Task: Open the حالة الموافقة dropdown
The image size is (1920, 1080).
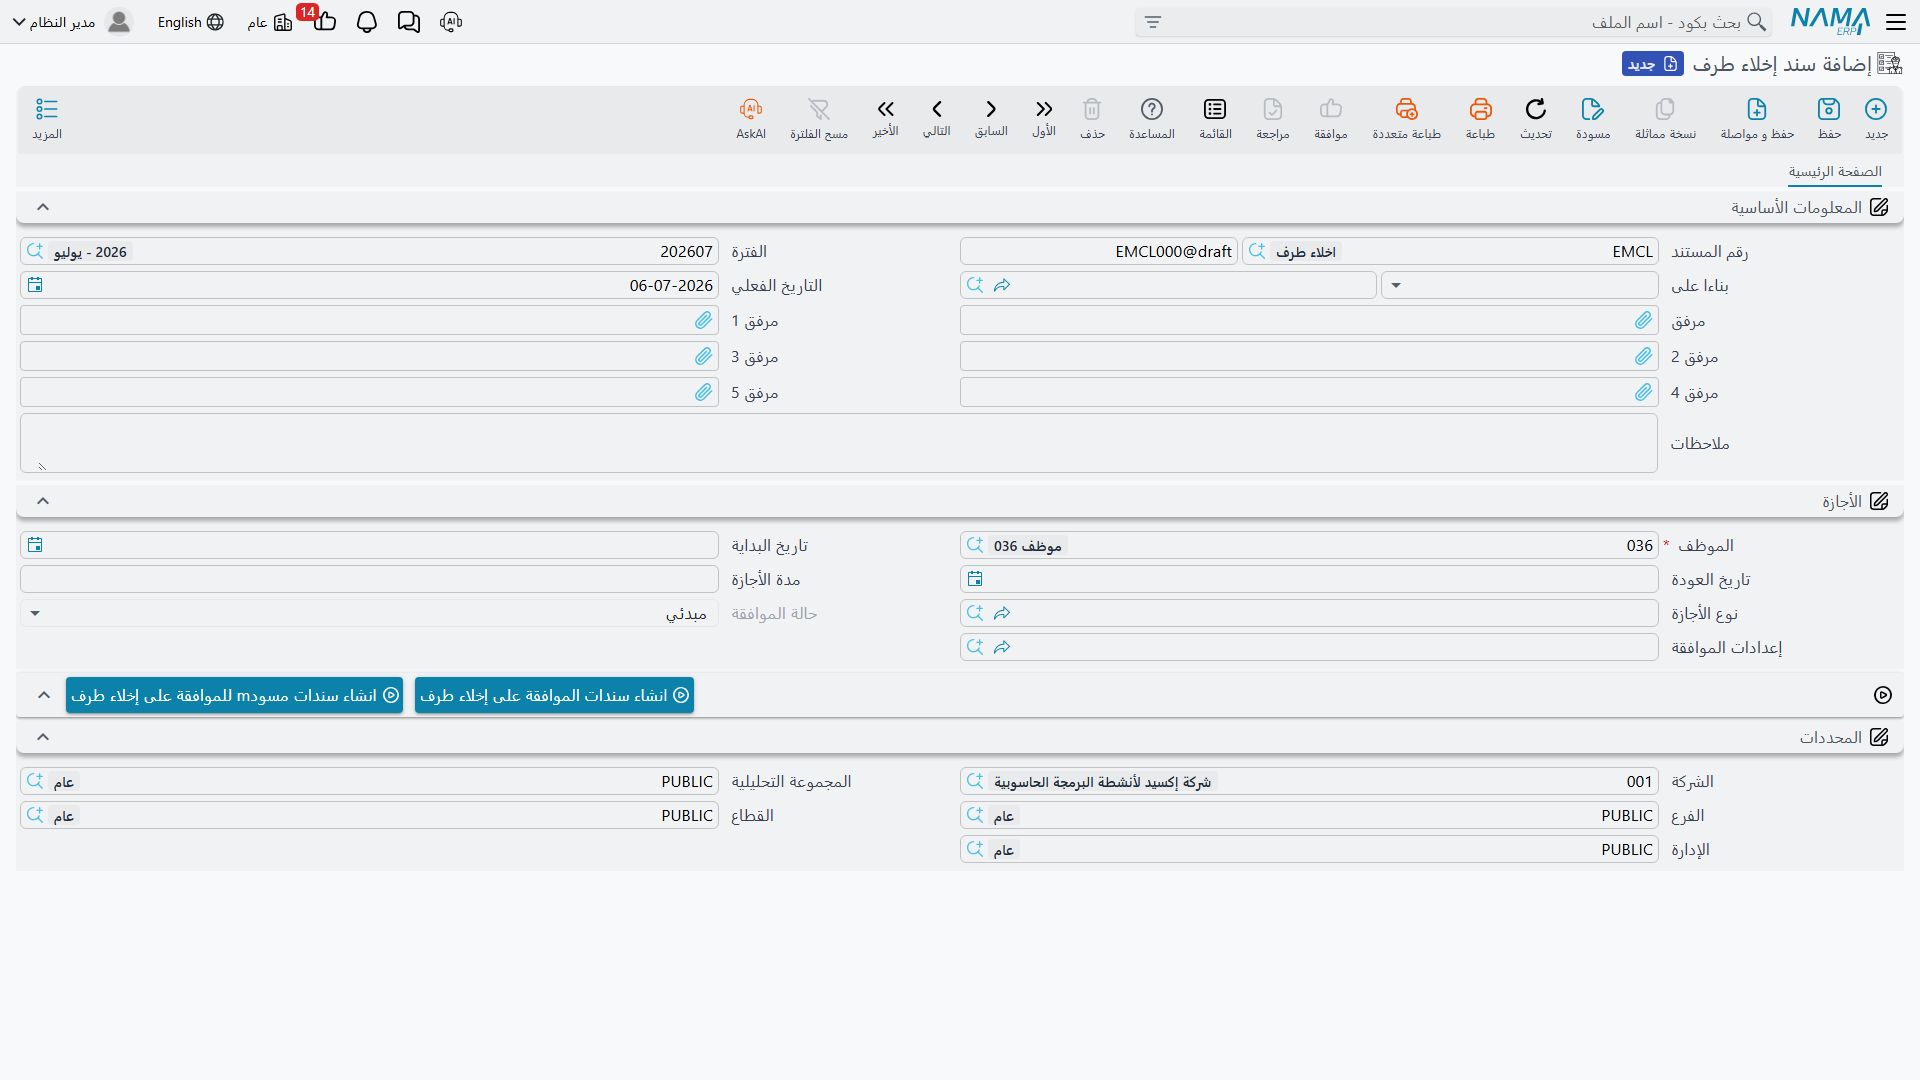Action: point(369,613)
